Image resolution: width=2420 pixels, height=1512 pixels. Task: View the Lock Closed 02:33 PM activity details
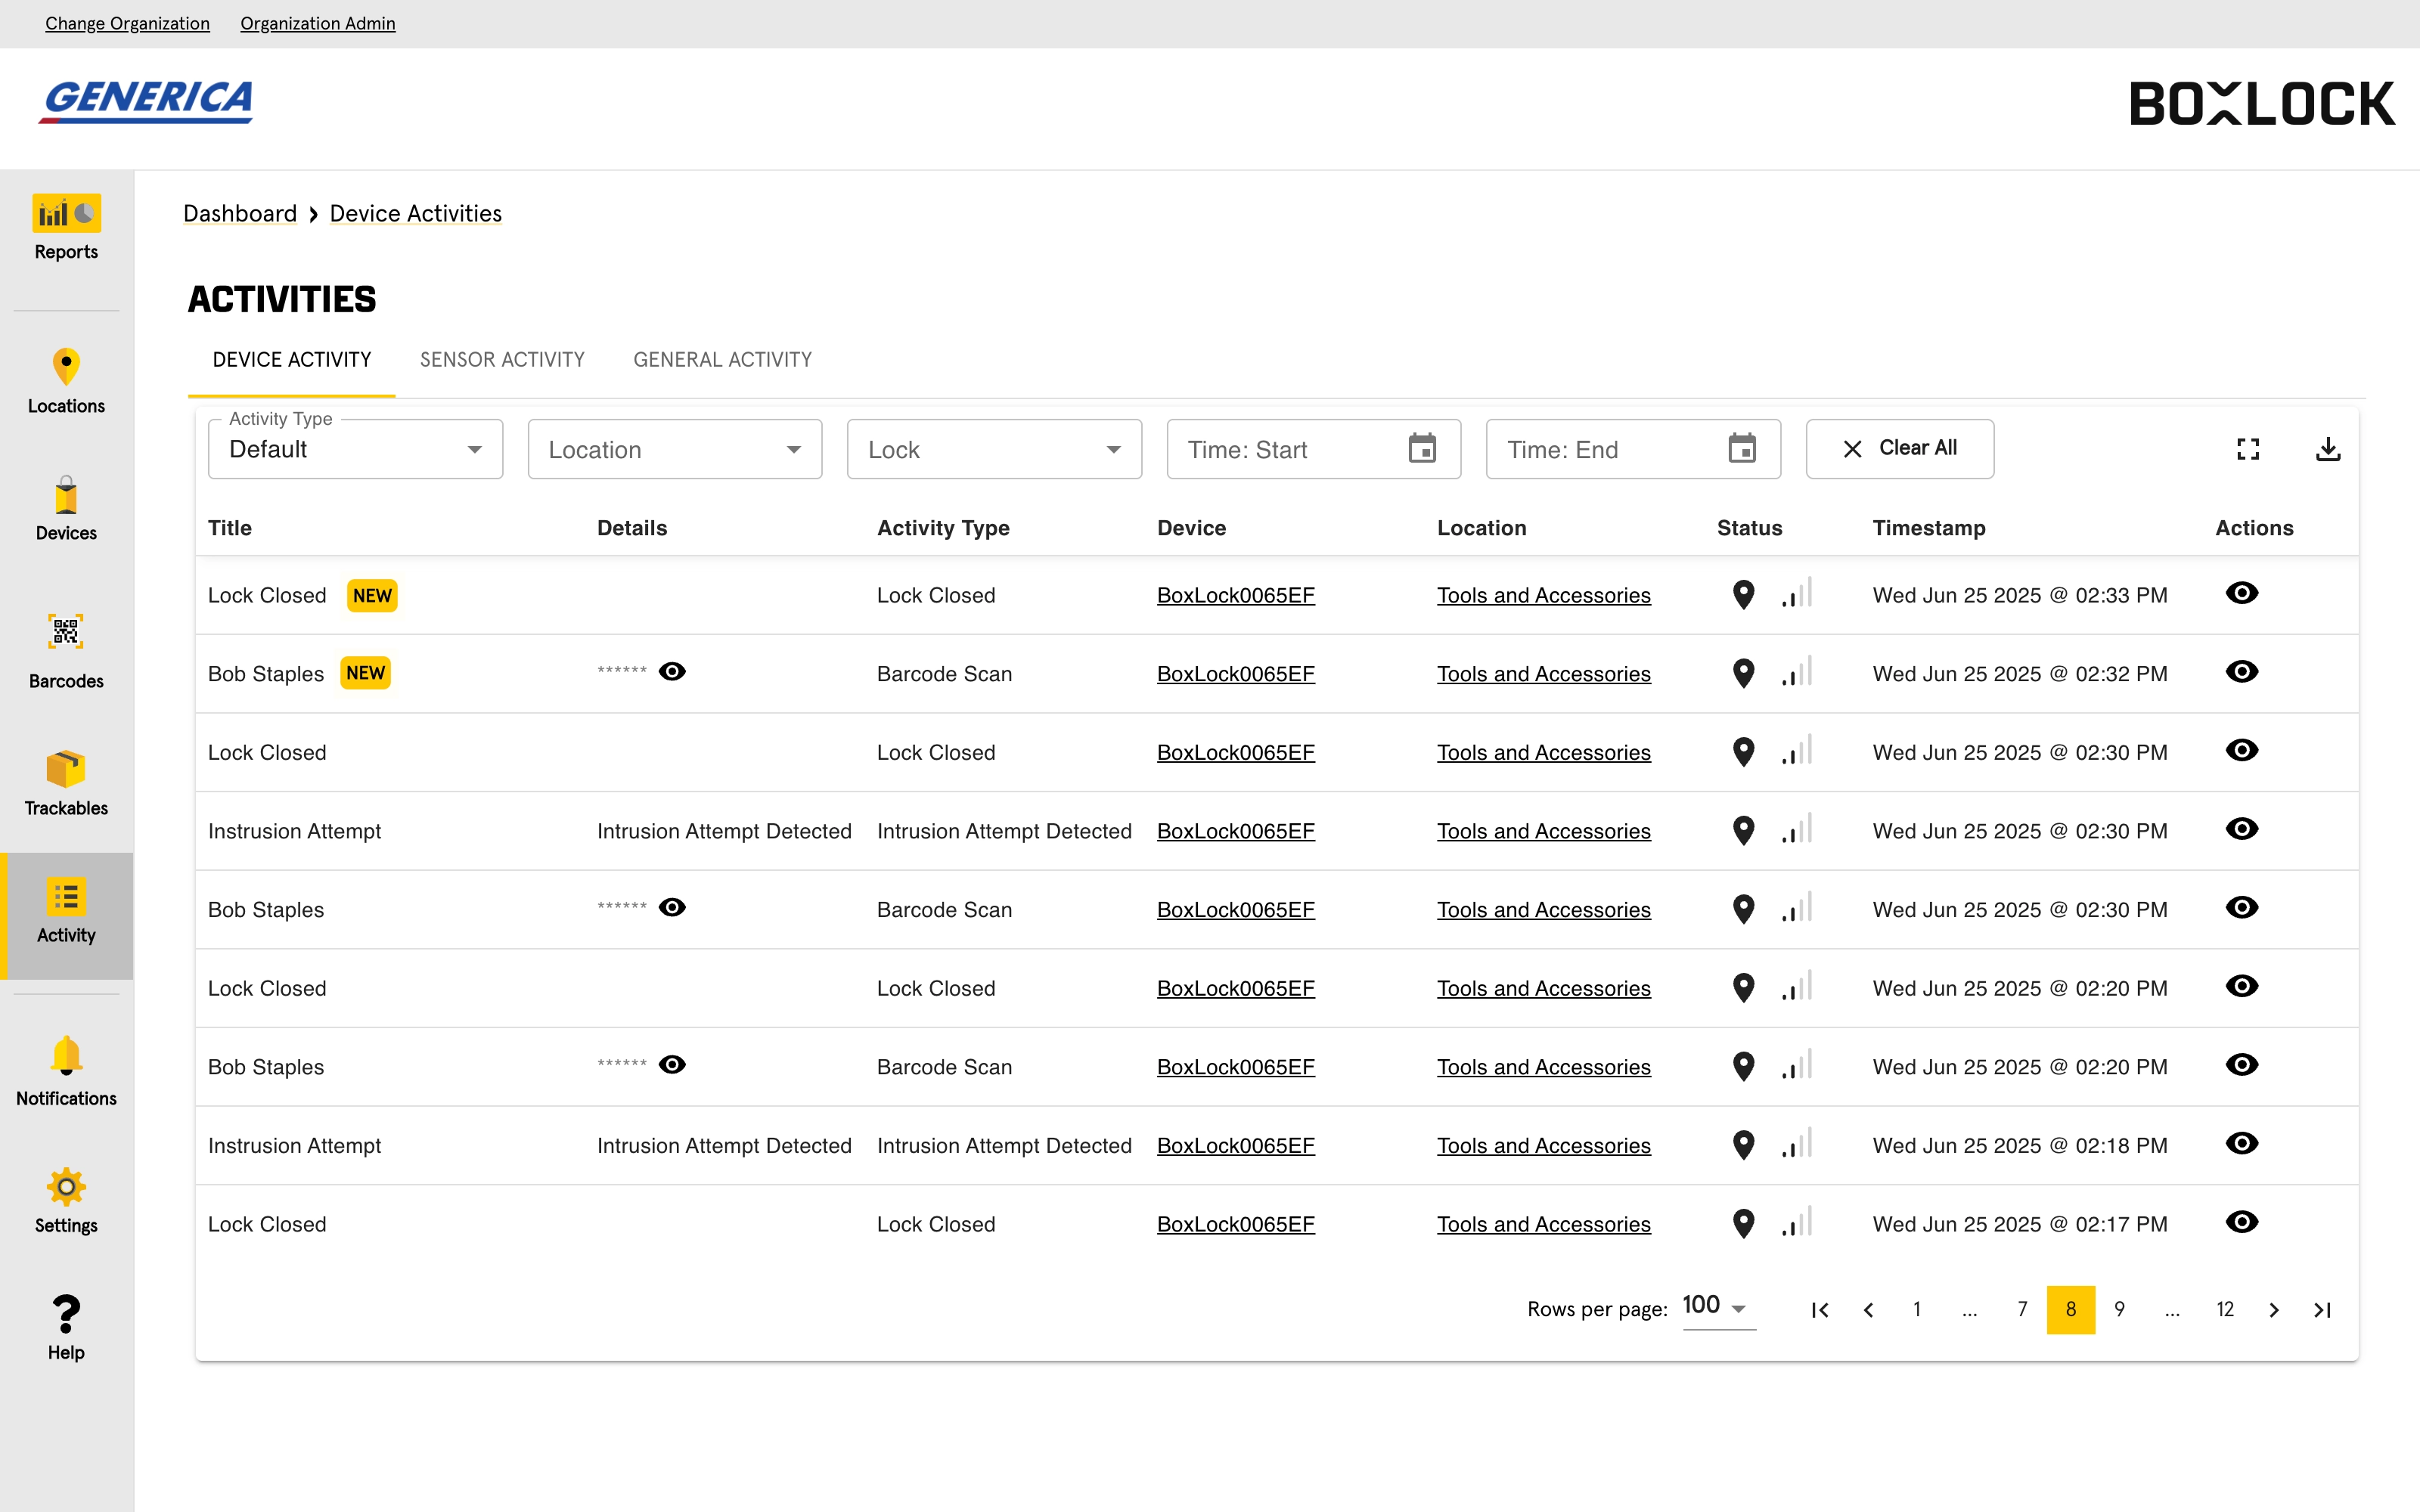point(2242,593)
